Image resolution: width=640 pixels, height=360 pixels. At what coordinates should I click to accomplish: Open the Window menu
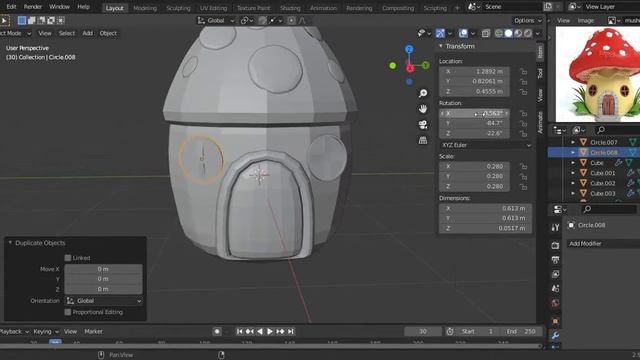click(x=59, y=7)
